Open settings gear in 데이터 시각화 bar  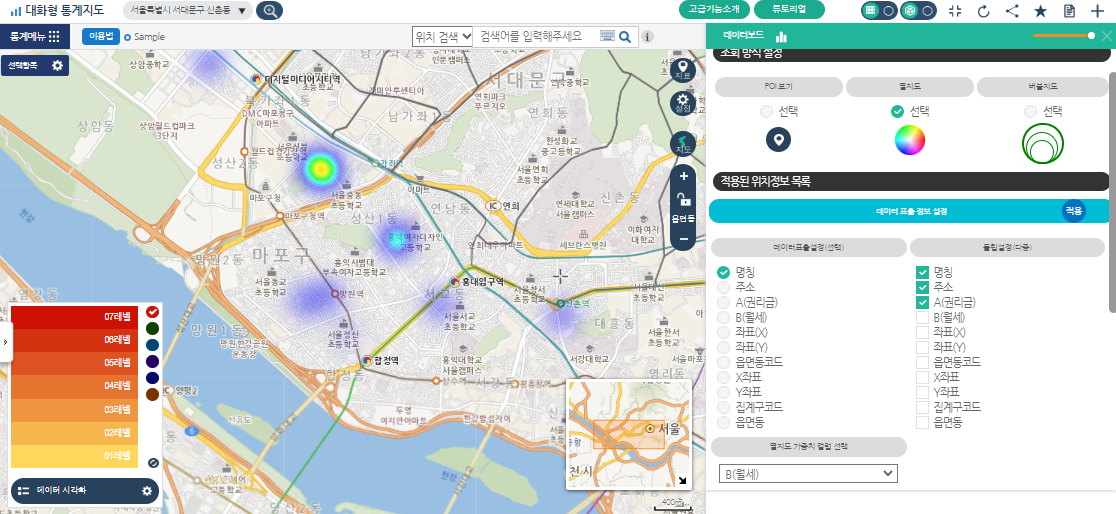pos(147,491)
